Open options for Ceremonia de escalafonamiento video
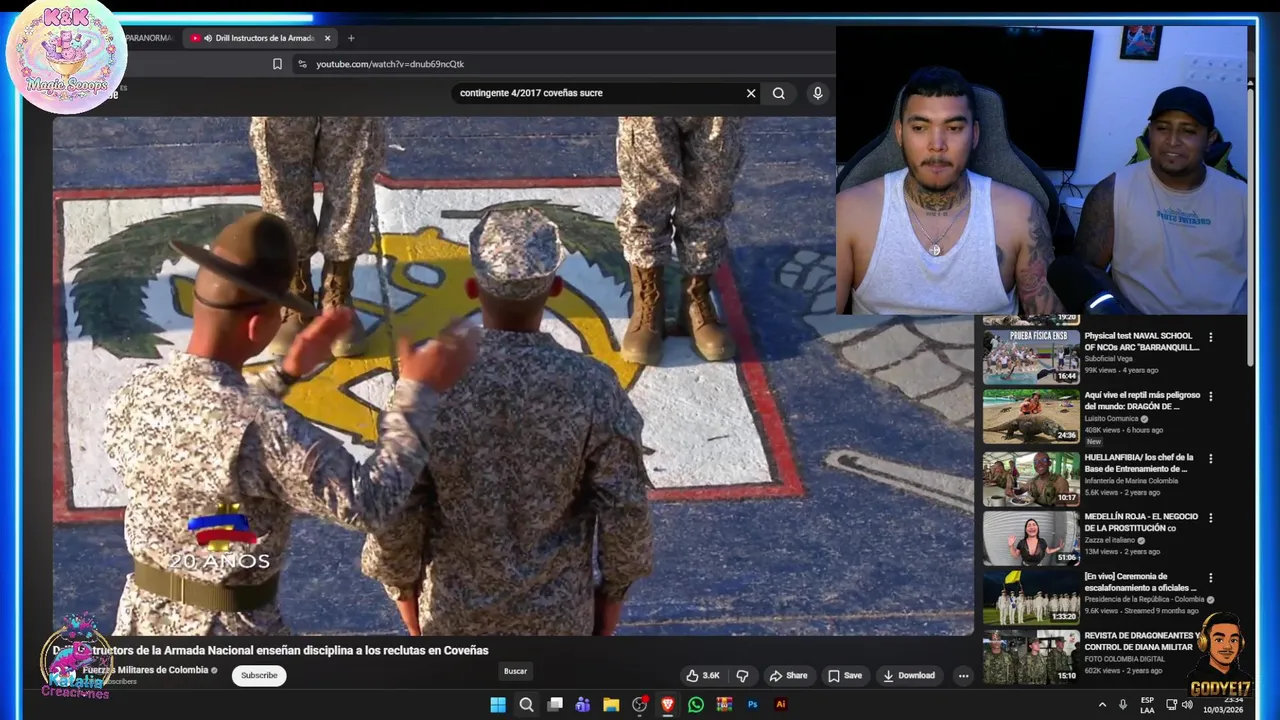 pyautogui.click(x=1210, y=577)
